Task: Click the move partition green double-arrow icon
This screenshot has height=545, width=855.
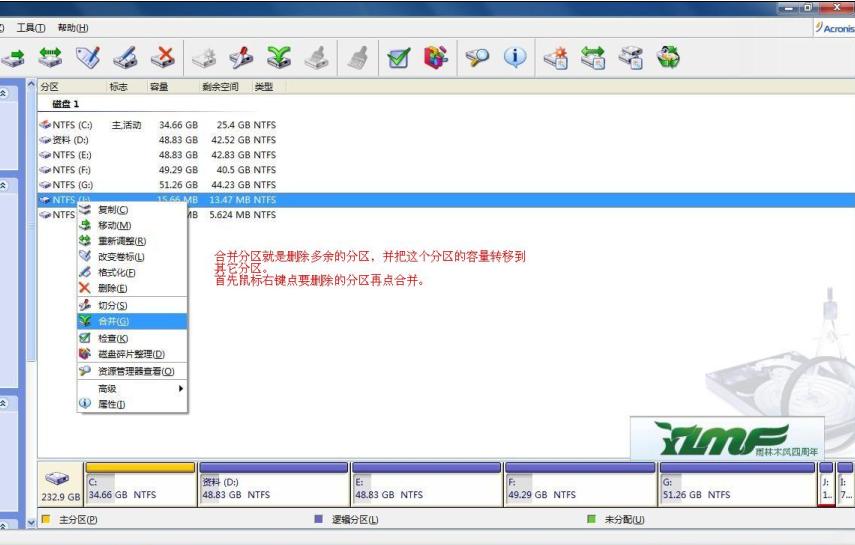Action: (x=50, y=57)
